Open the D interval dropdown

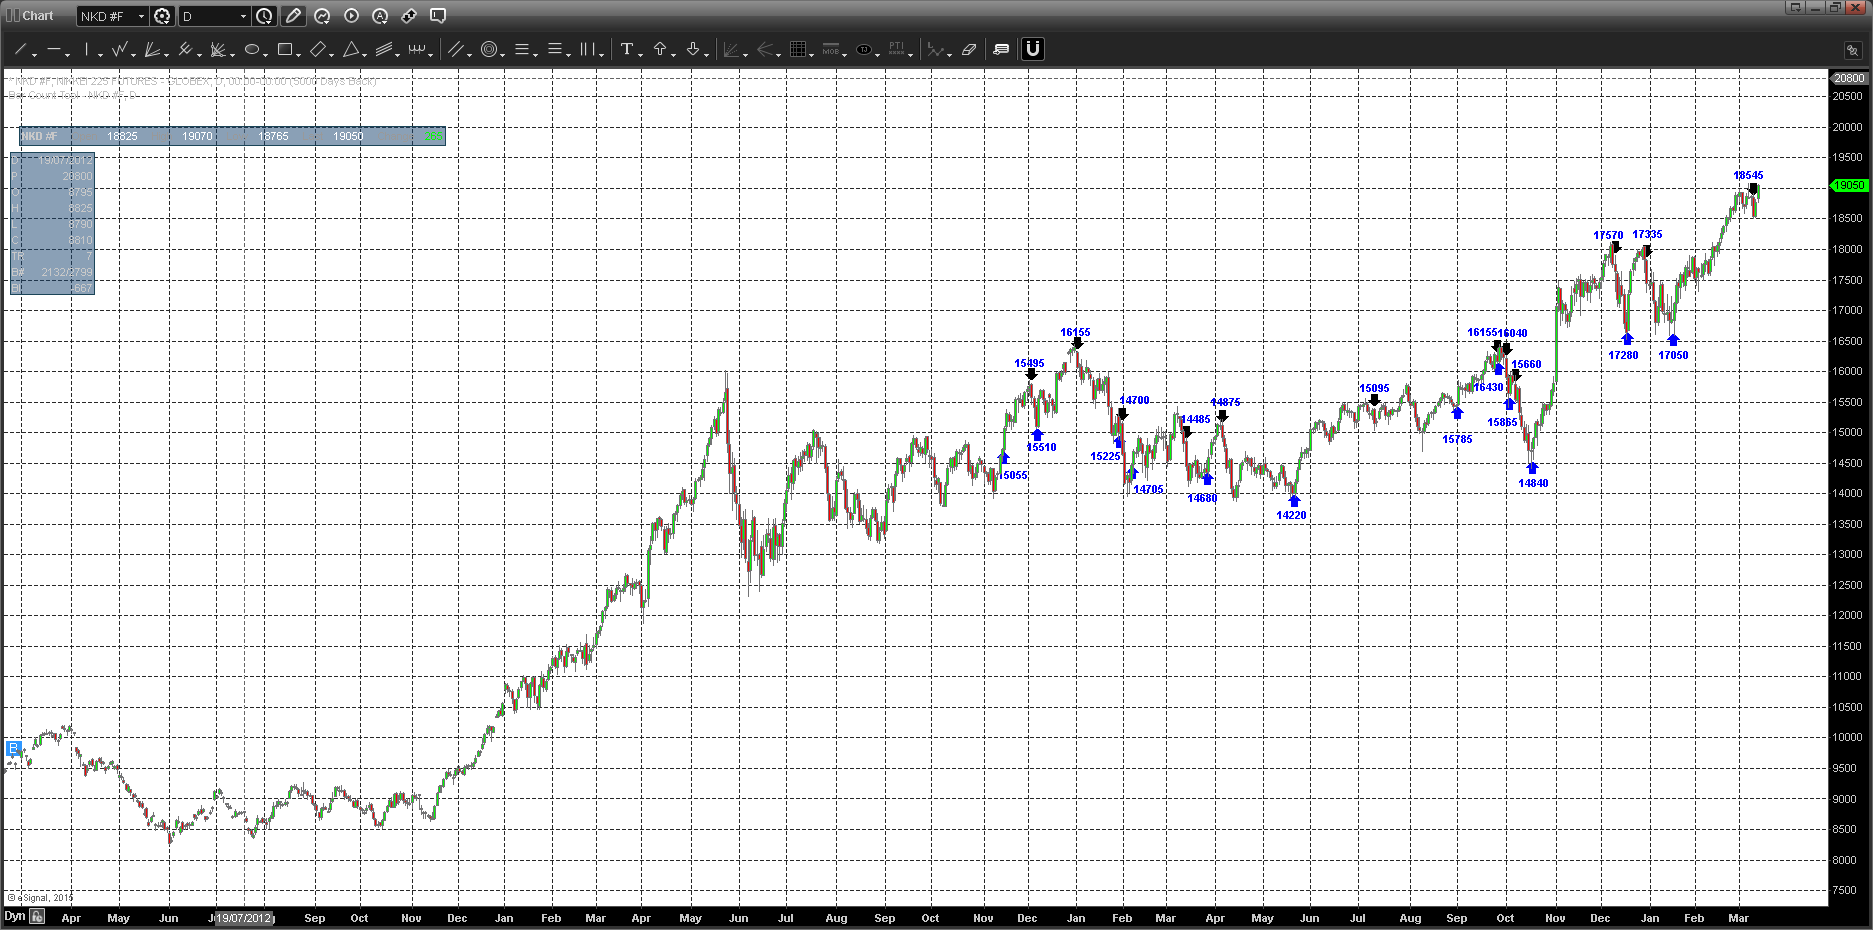(x=214, y=16)
